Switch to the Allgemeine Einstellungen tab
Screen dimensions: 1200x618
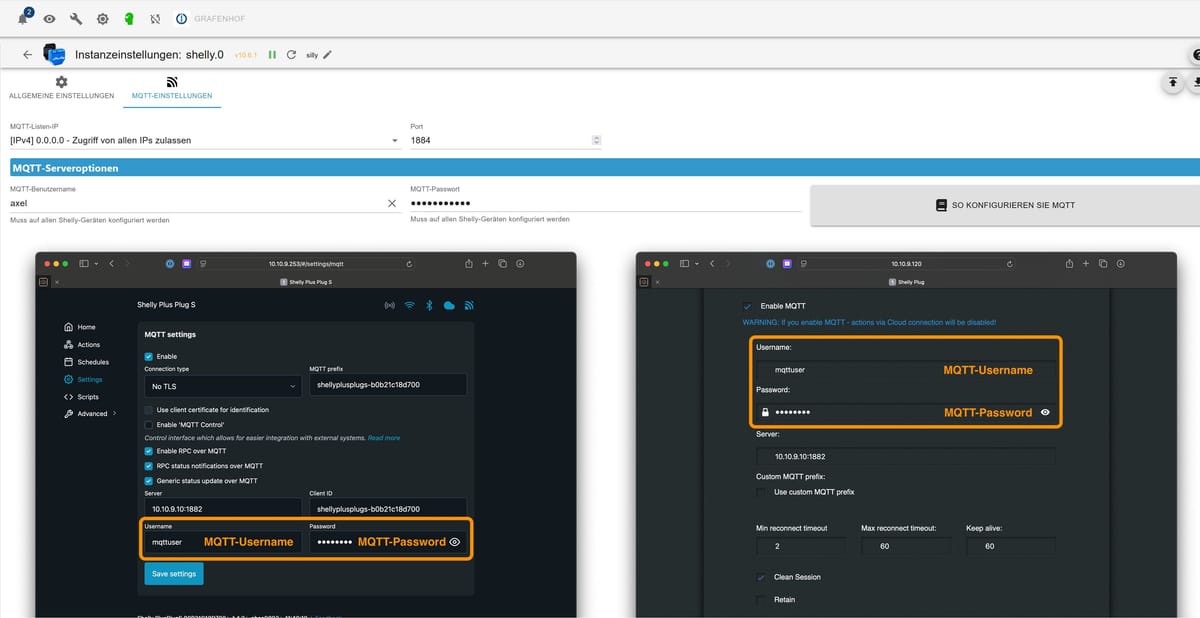tap(61, 88)
